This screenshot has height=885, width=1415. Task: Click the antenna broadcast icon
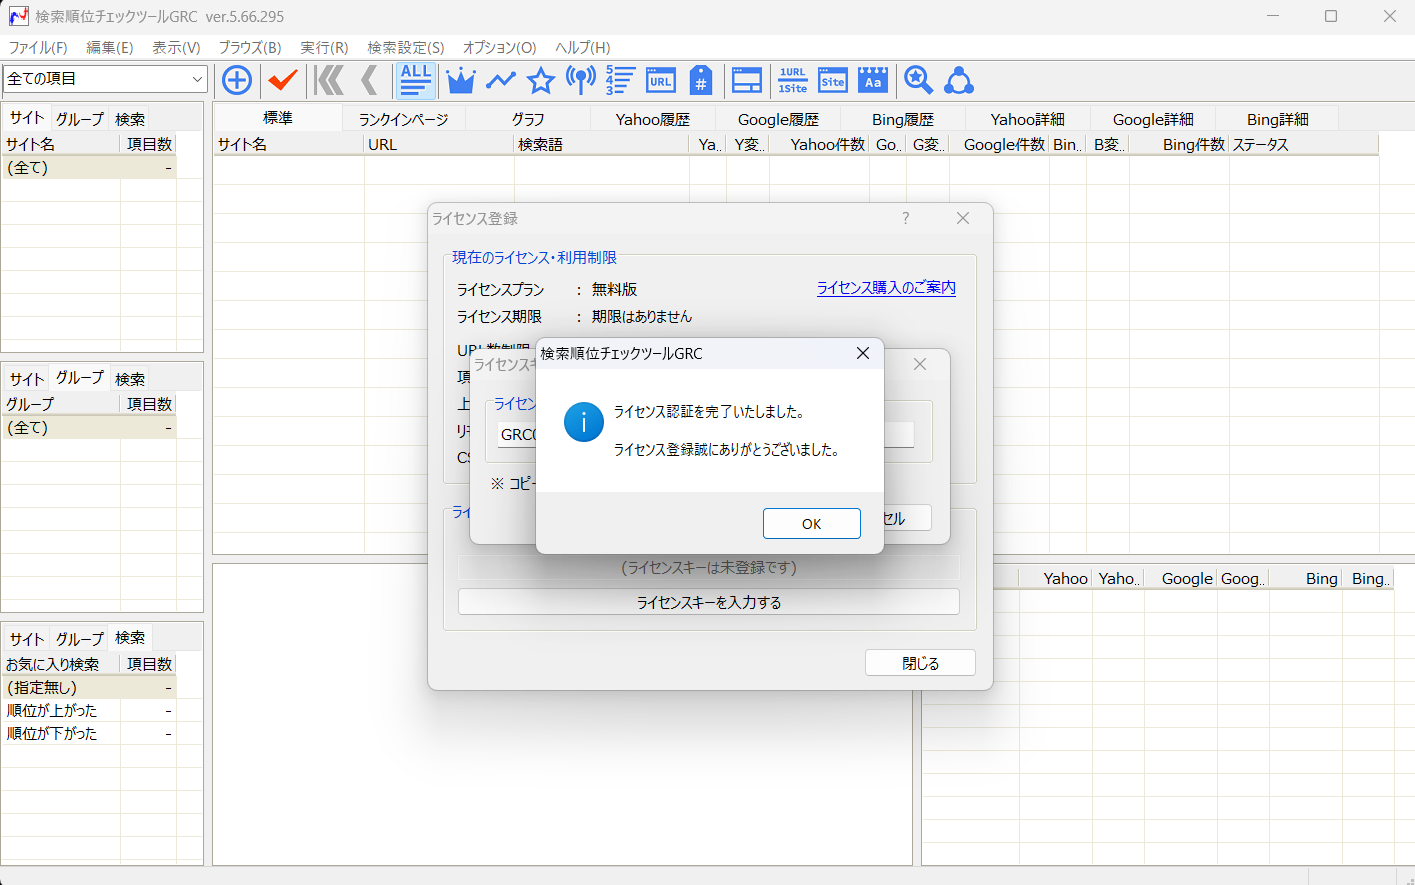(581, 80)
